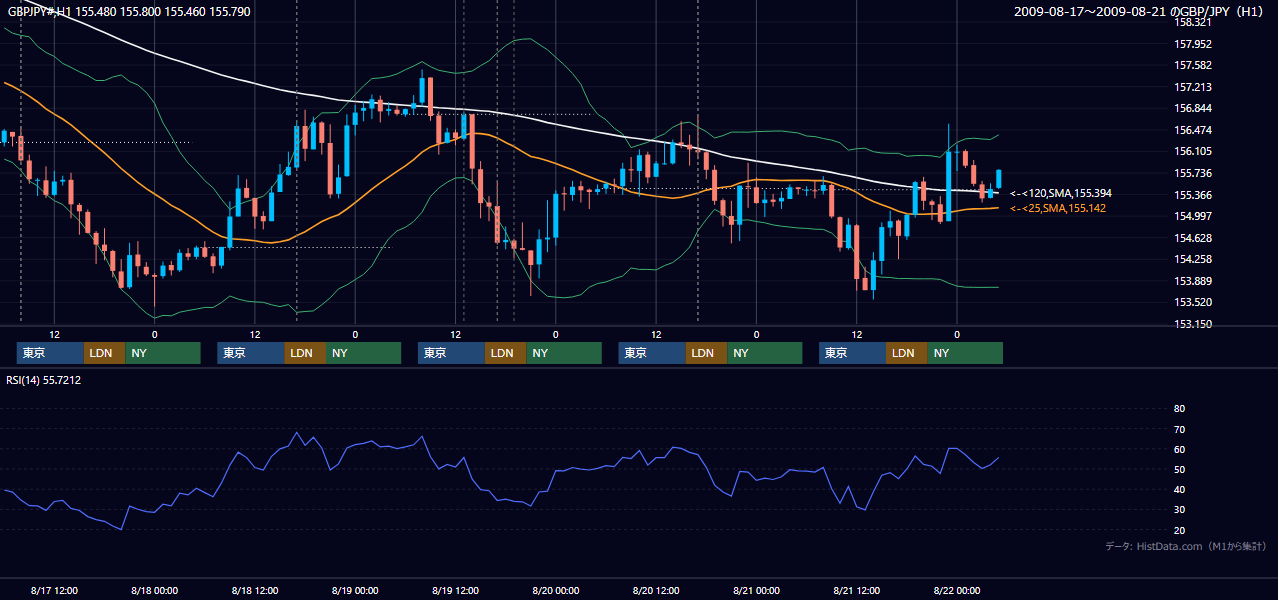Select the LDN block in the 8/21 session bar

[x=907, y=353]
